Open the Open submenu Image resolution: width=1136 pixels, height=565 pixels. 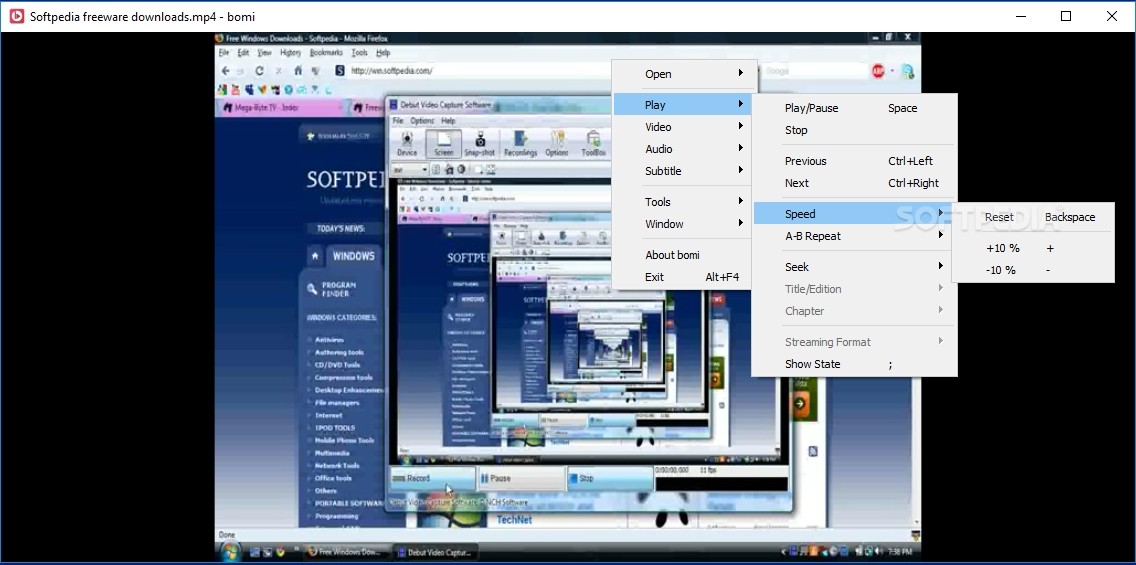coord(684,74)
